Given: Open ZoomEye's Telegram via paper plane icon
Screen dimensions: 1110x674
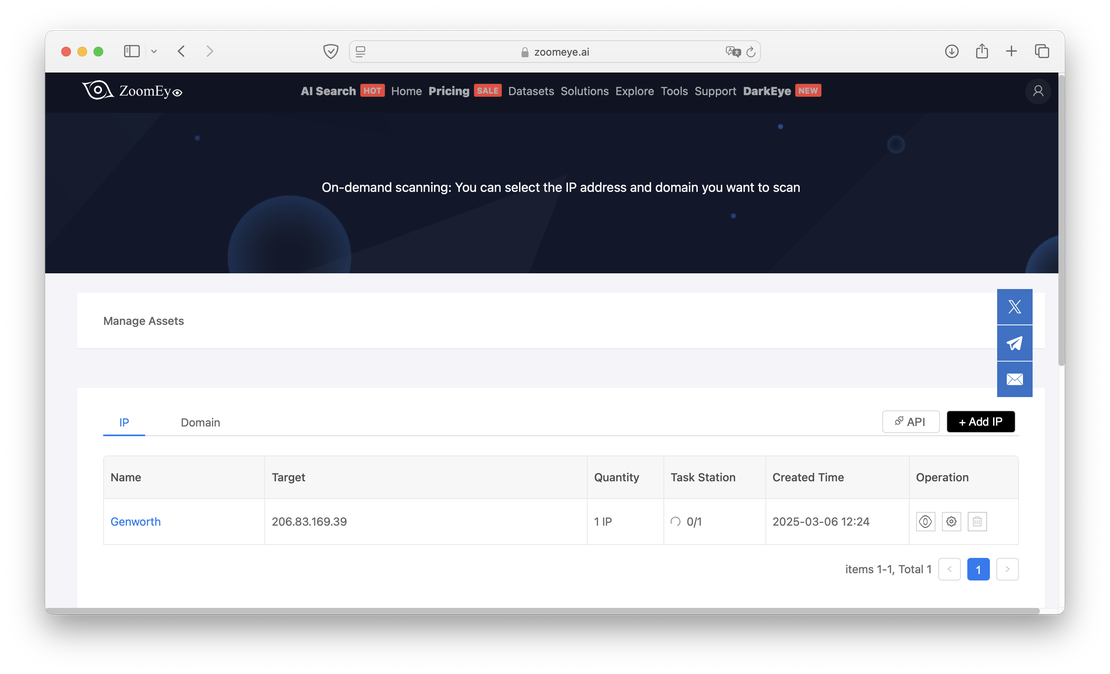Looking at the screenshot, I should (1014, 342).
